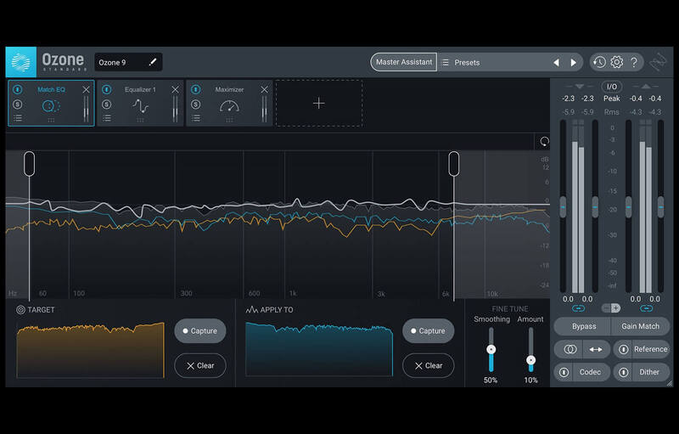This screenshot has height=434, width=679.
Task: Click the Apply To Clear button
Action: pyautogui.click(x=428, y=366)
